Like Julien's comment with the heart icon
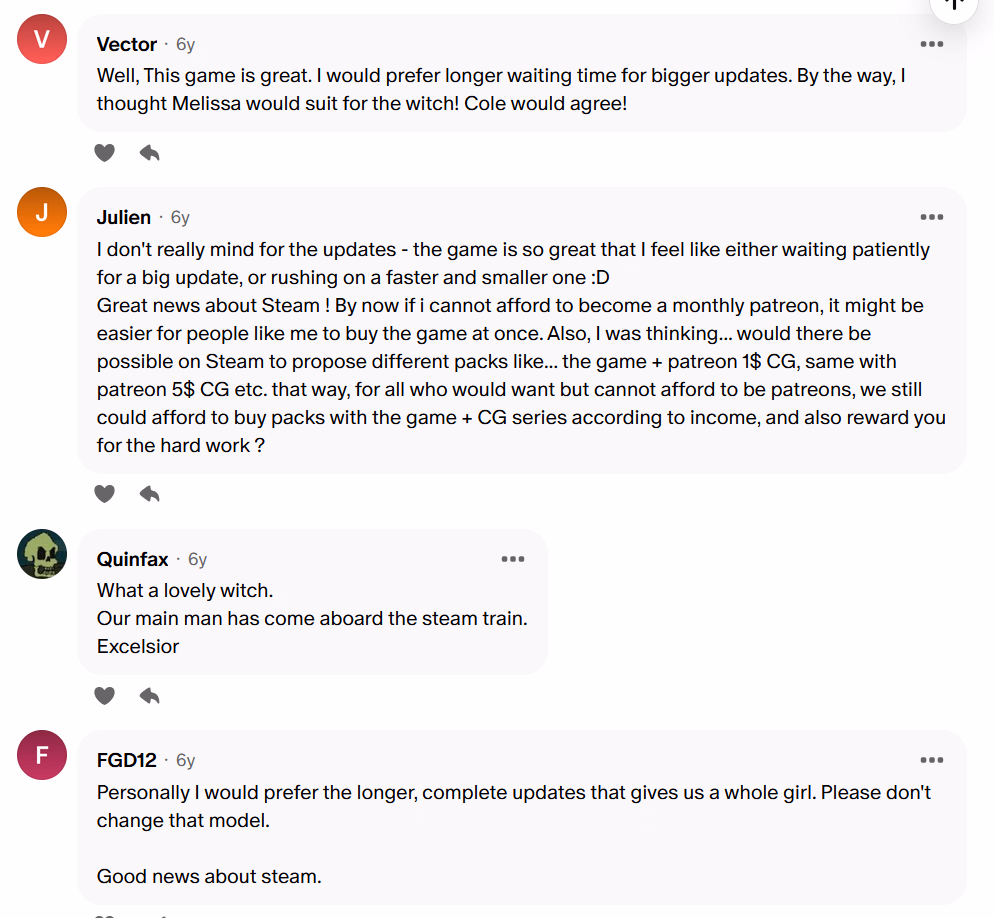This screenshot has width=994, height=918. pos(104,494)
